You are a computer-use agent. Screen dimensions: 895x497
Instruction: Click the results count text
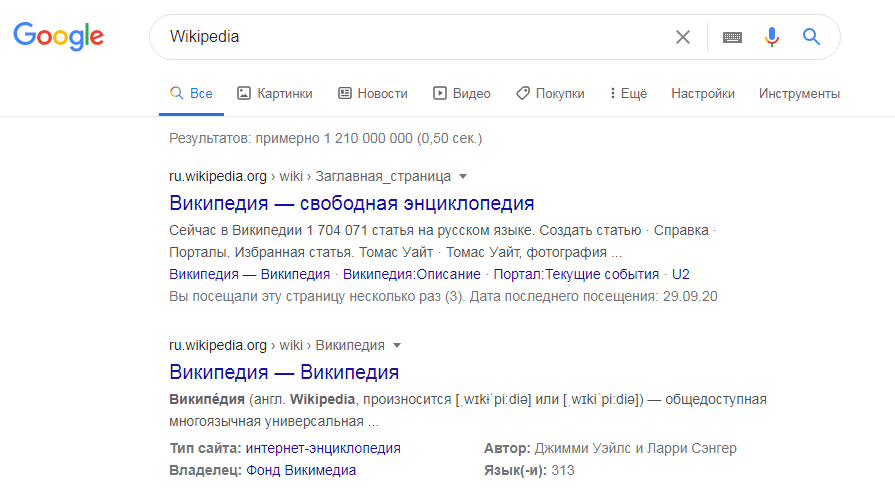point(325,139)
